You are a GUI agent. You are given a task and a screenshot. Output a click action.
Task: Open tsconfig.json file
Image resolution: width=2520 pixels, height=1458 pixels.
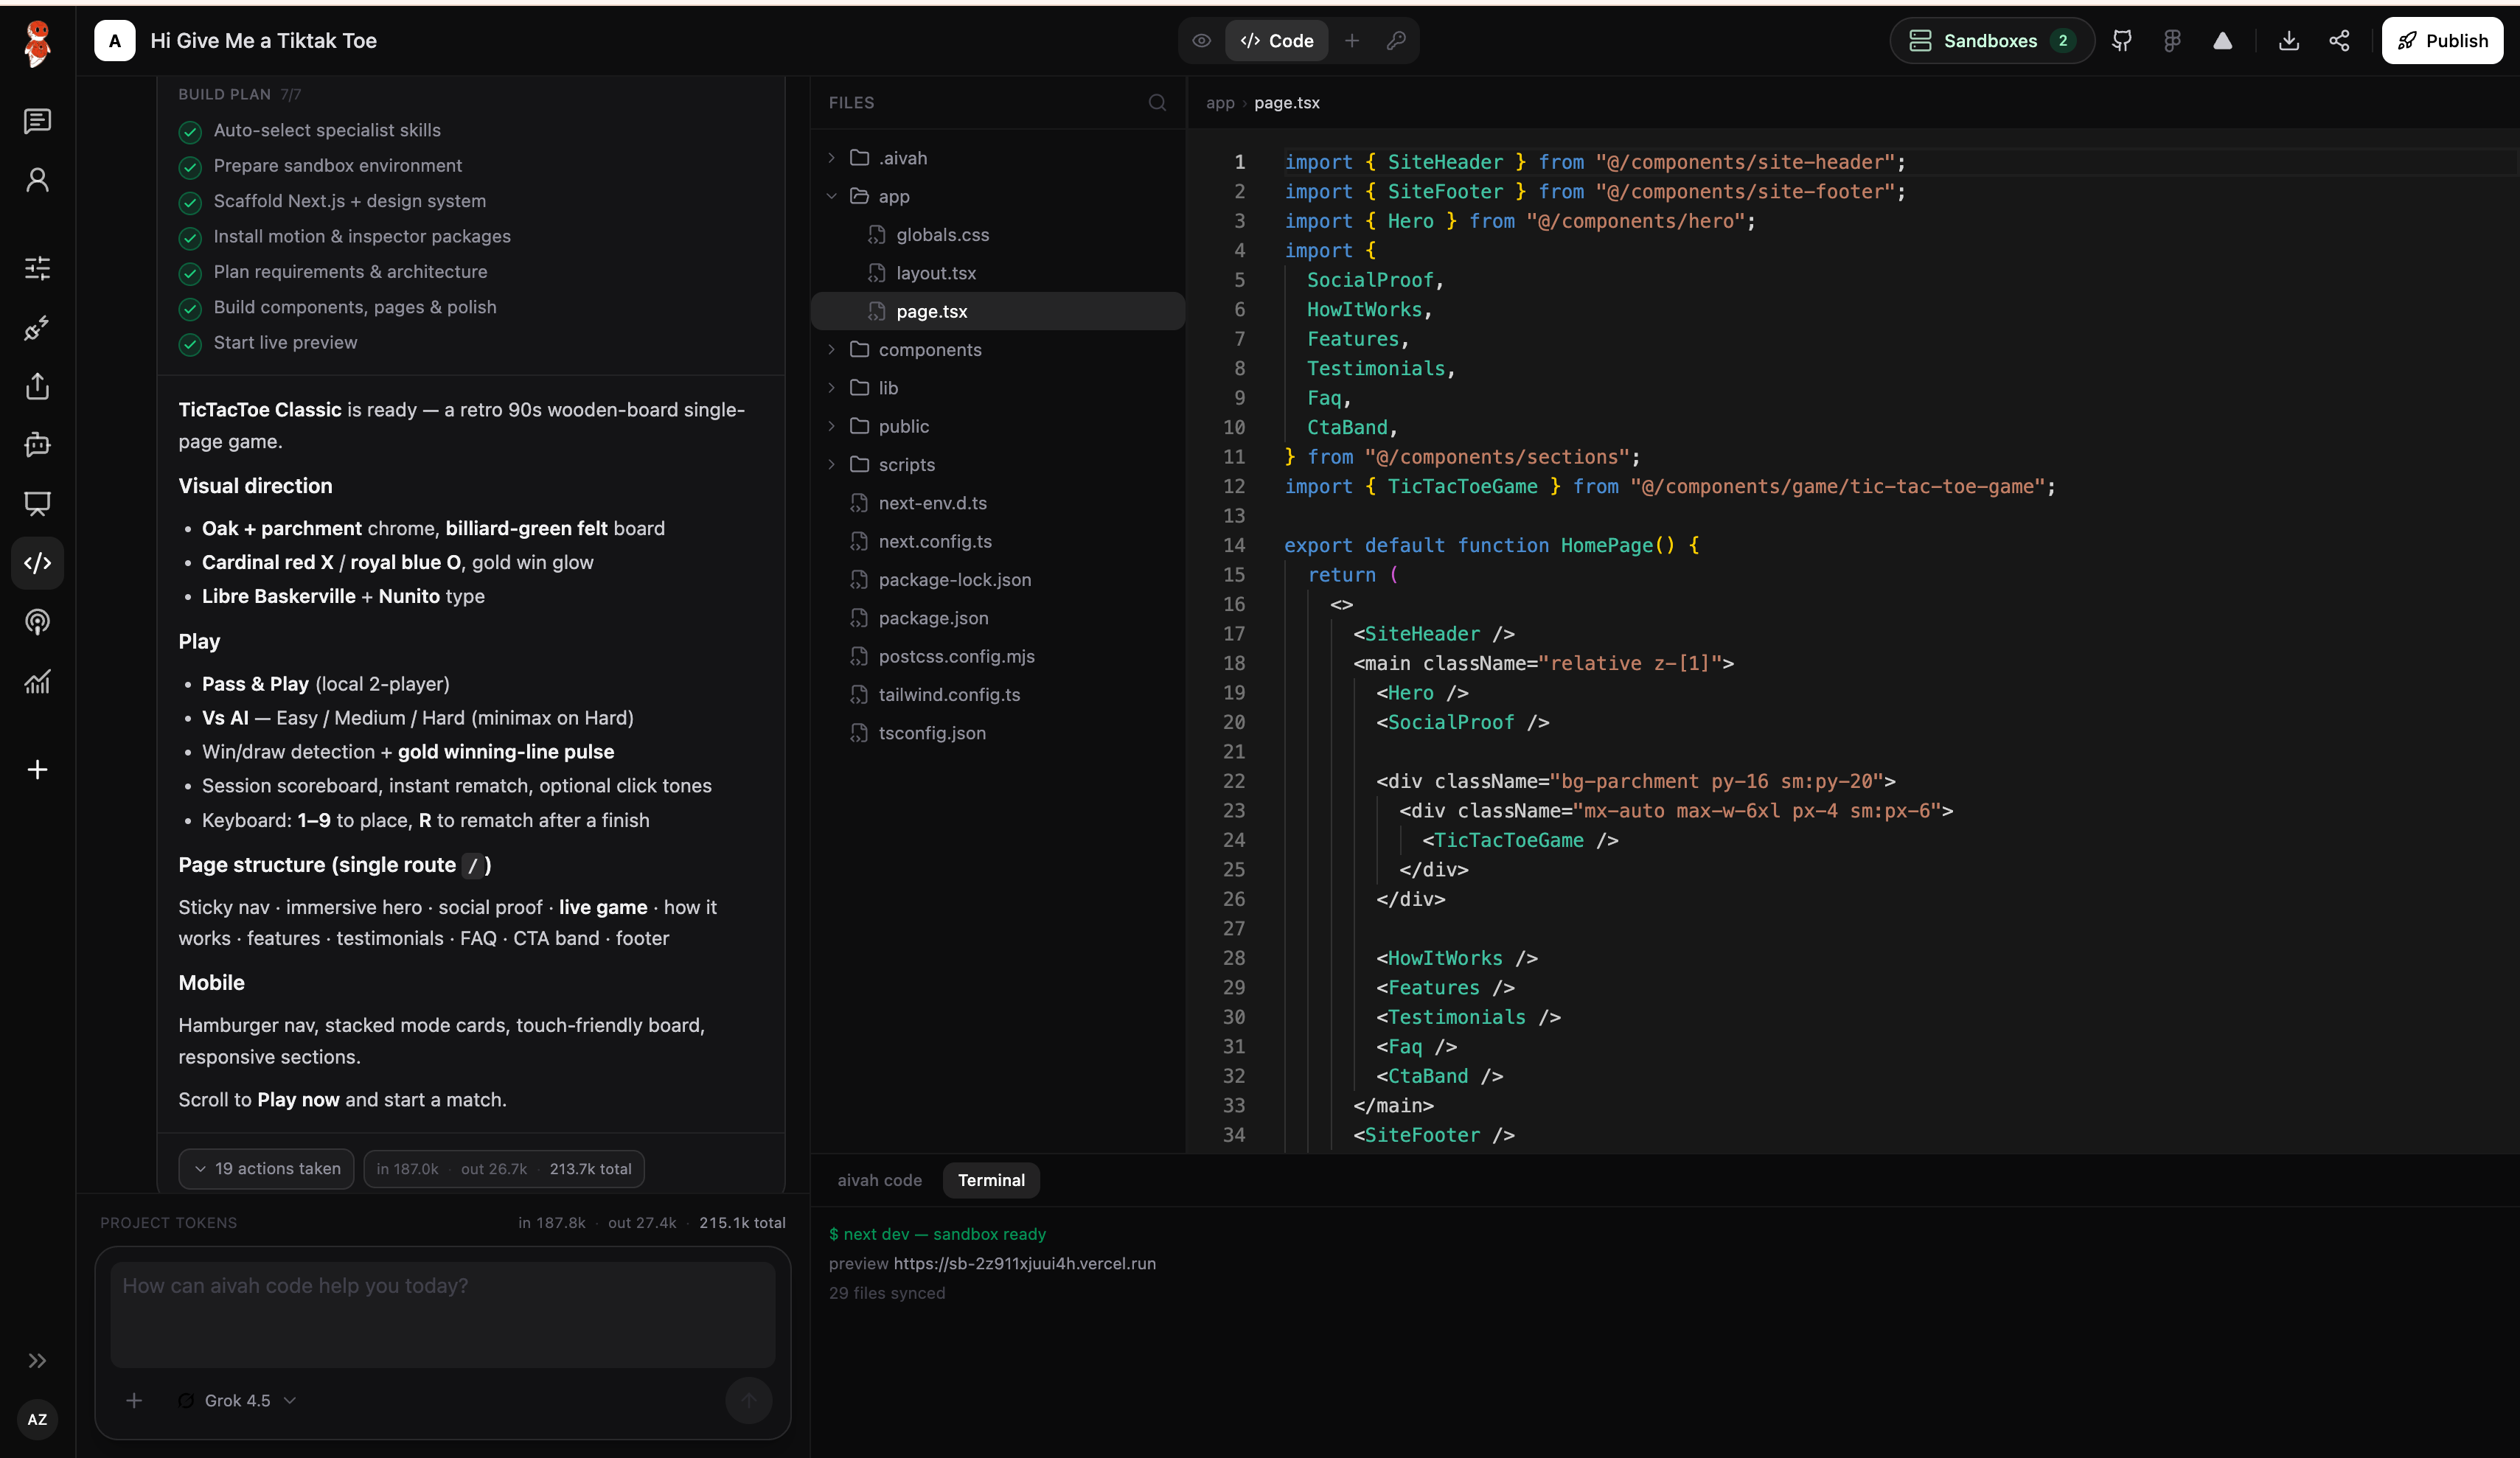point(997,733)
